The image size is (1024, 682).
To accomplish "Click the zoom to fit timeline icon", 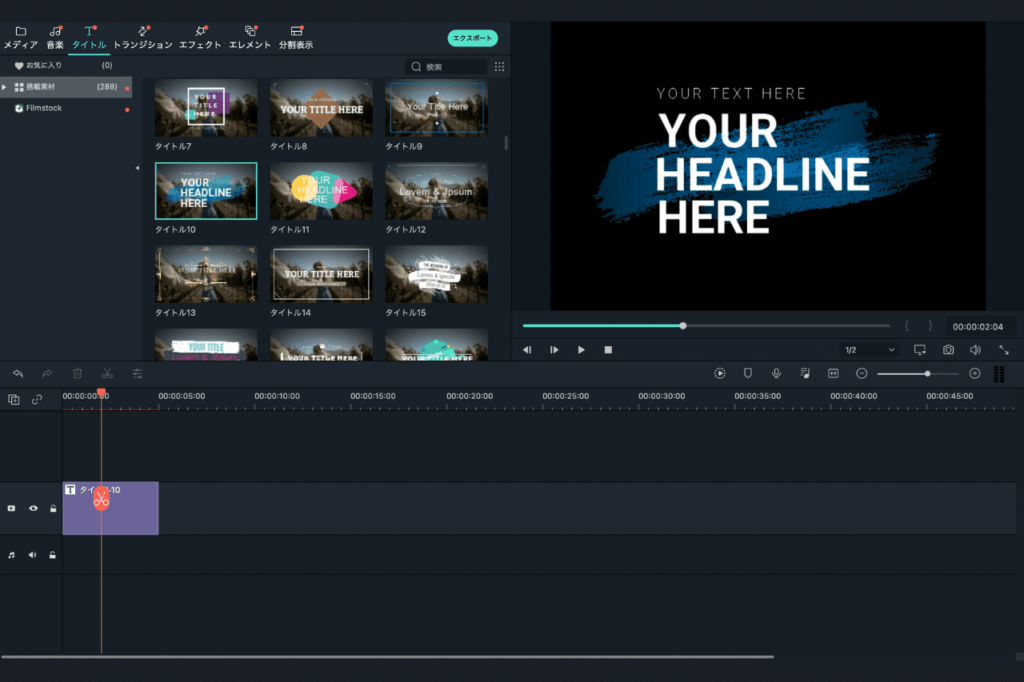I will coord(833,374).
